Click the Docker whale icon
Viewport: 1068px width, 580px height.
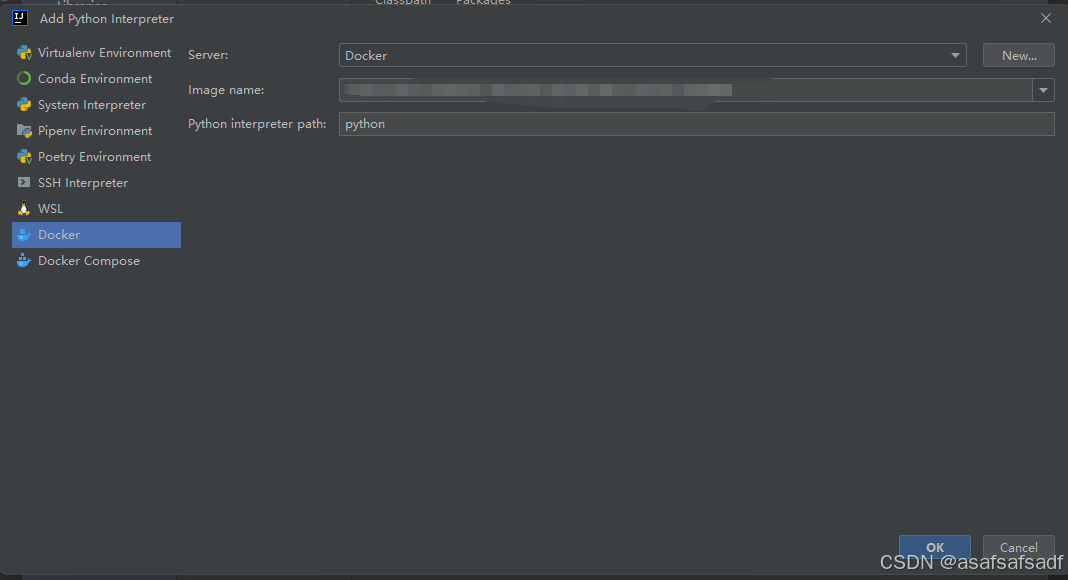[24, 235]
